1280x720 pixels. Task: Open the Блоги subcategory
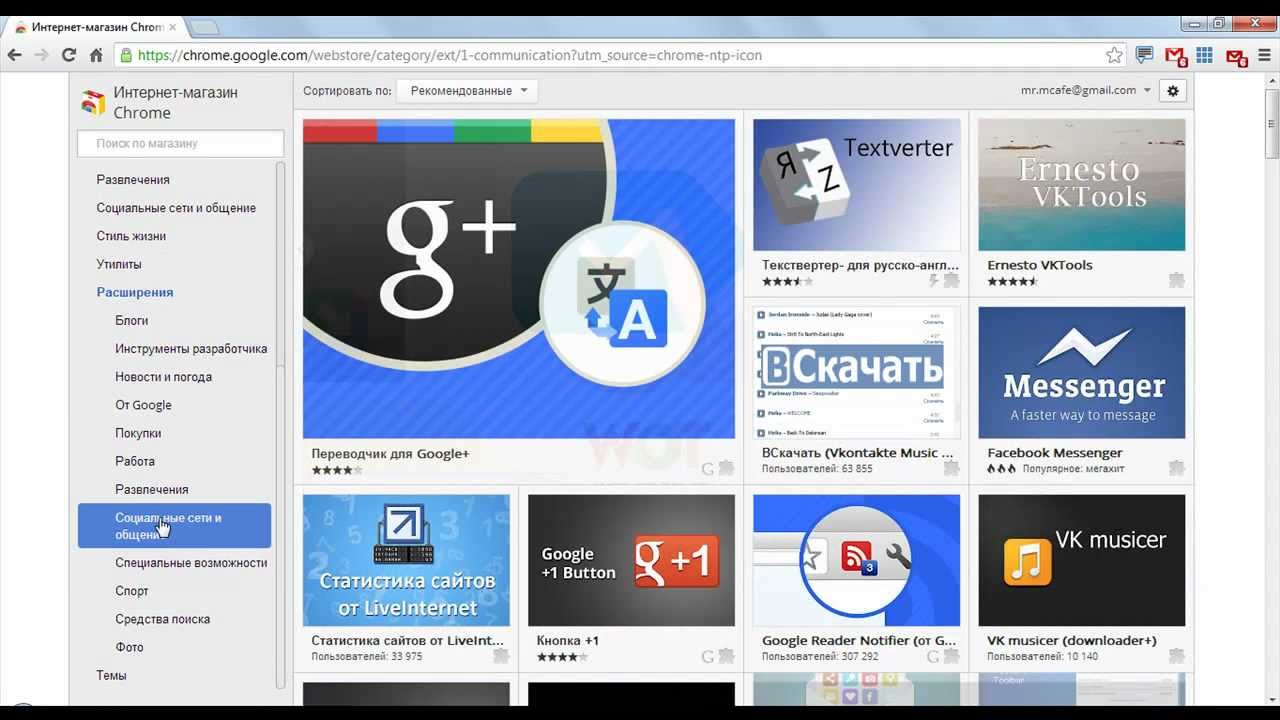coord(131,320)
